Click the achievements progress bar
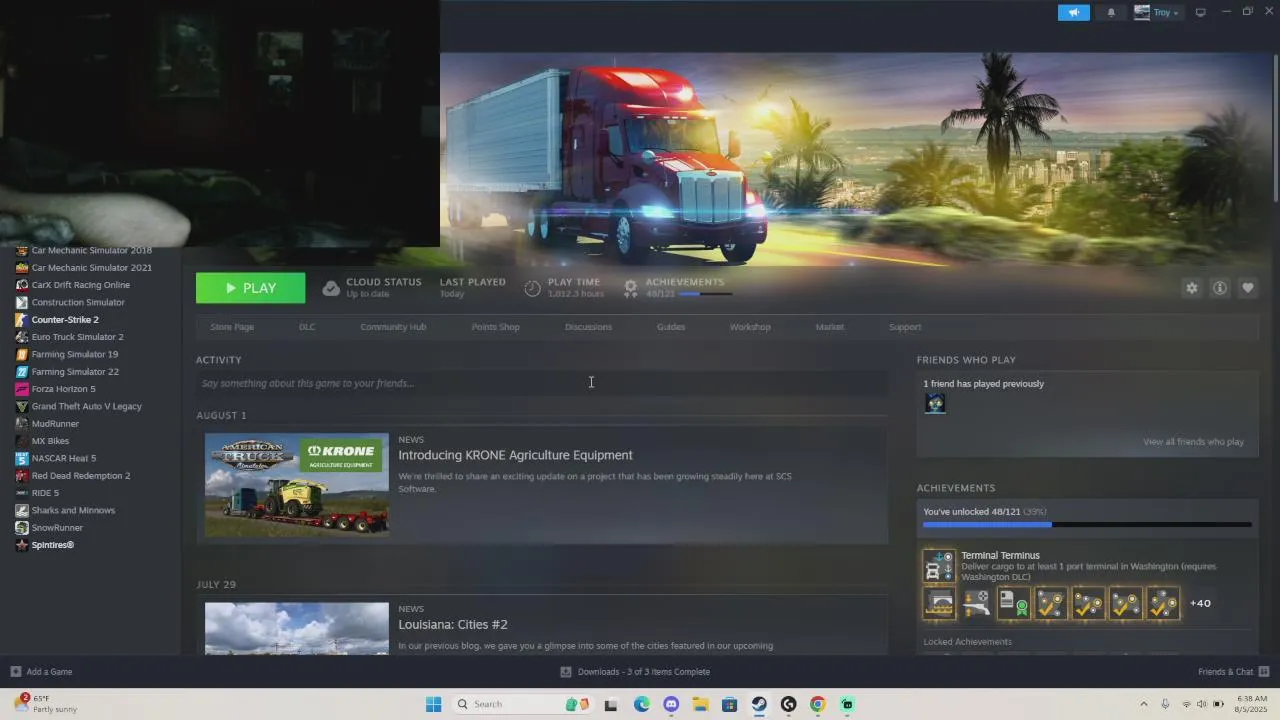The image size is (1280, 720). [1087, 524]
